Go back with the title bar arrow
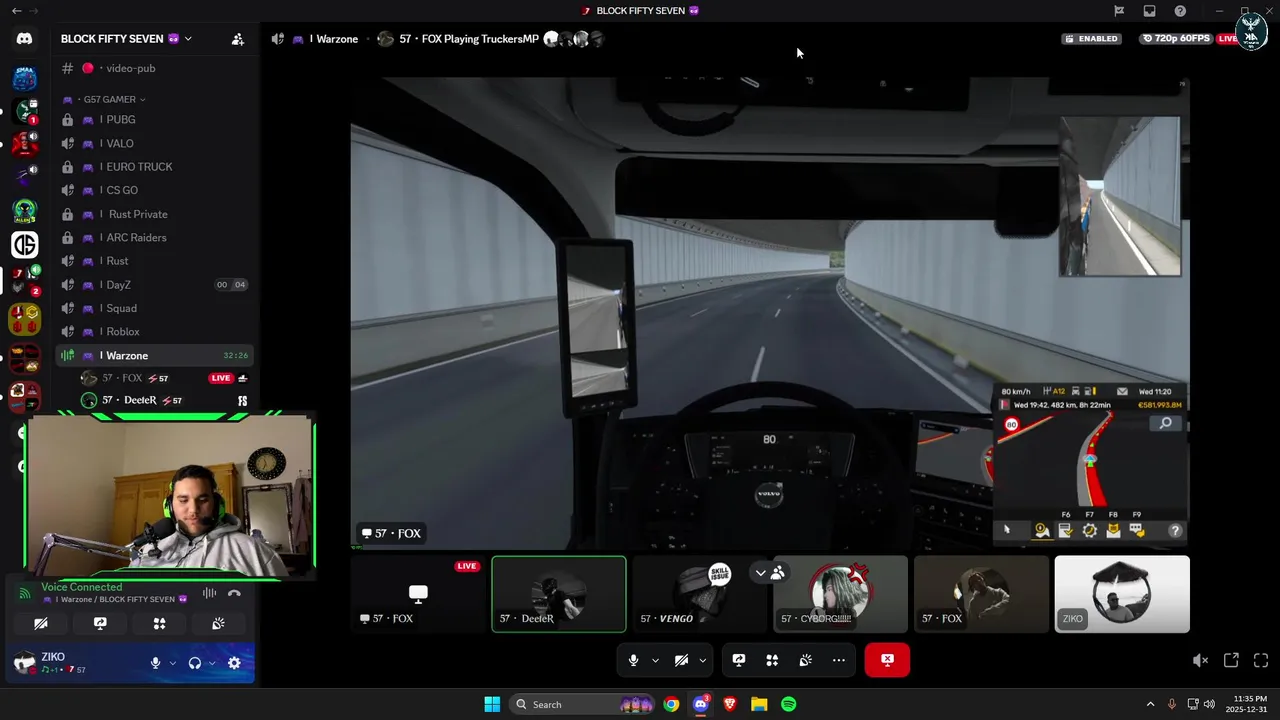Screen dimensions: 1280x720 16,11
